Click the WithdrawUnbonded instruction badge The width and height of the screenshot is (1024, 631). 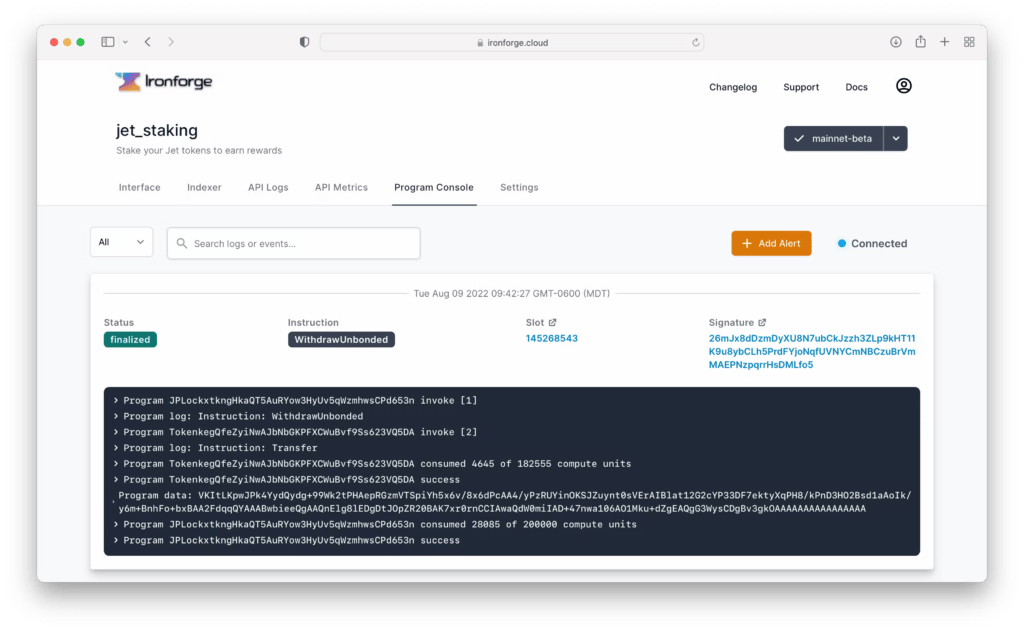coord(341,340)
